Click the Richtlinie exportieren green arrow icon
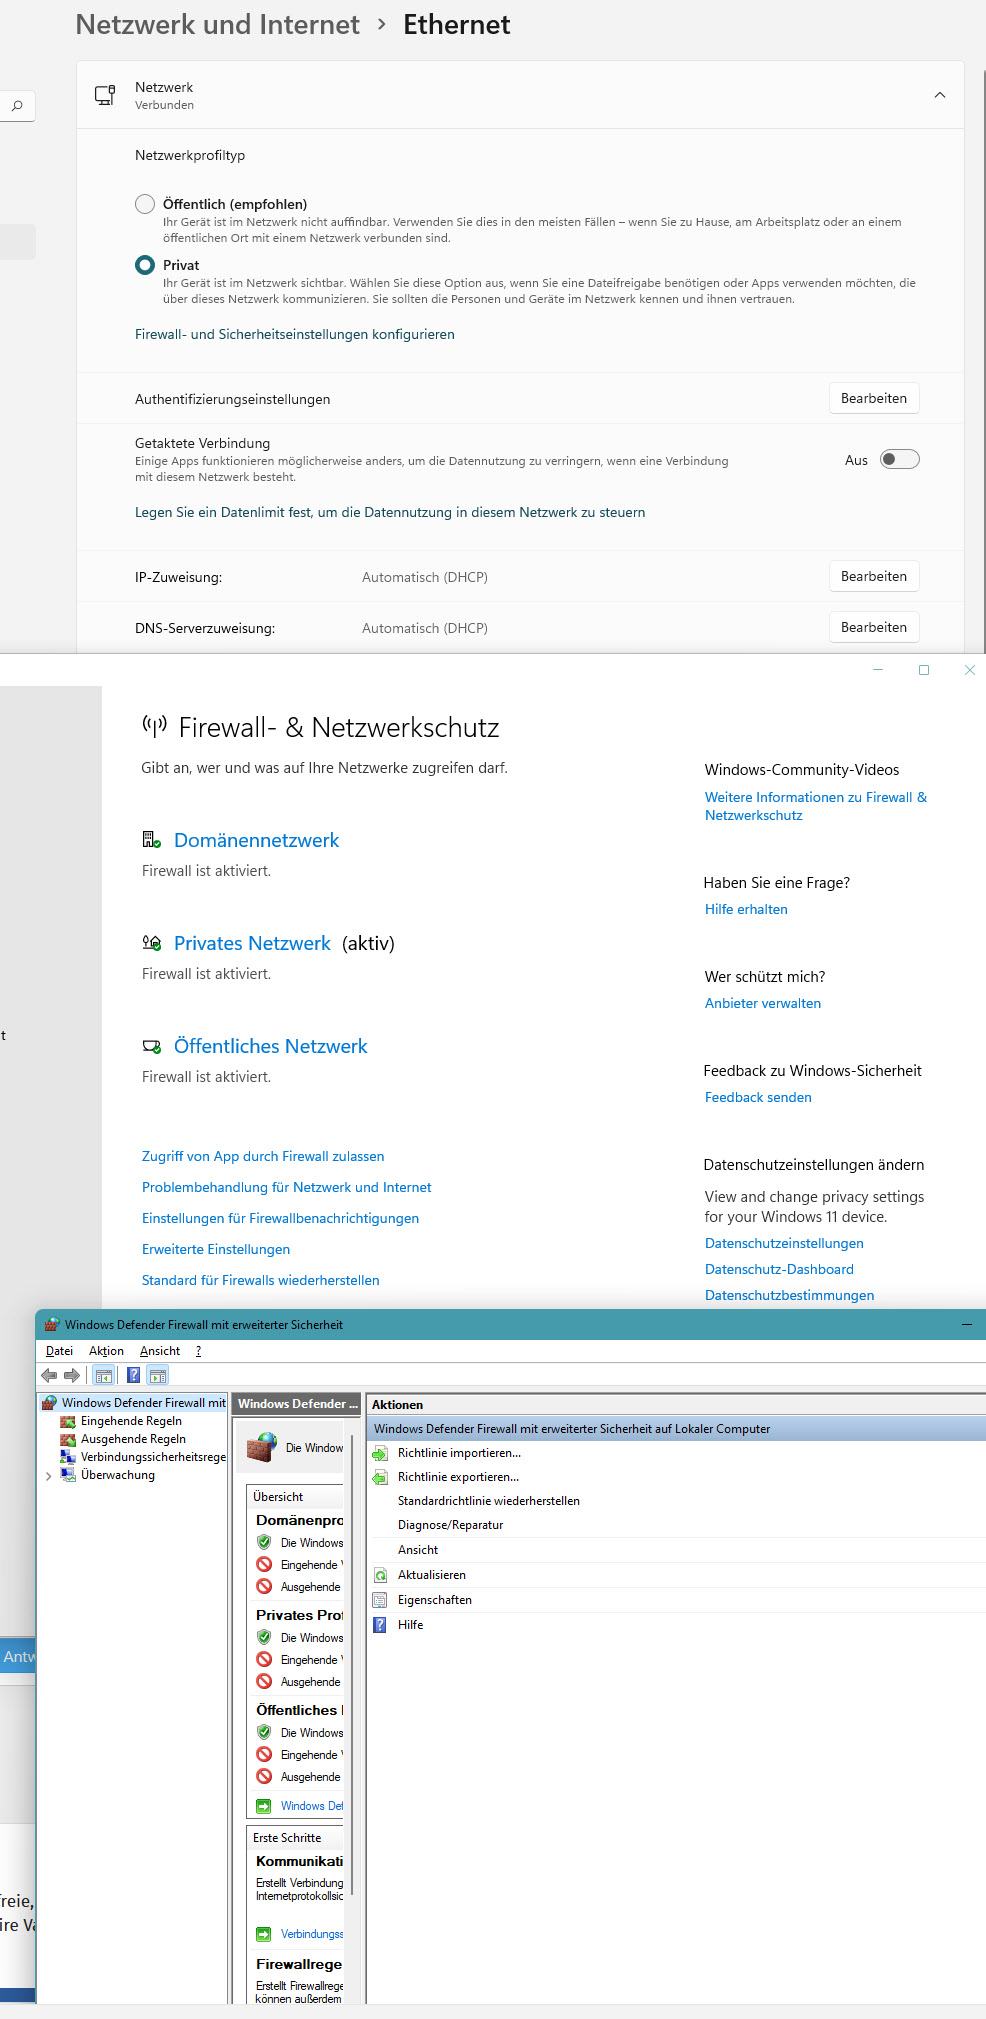Screen dimensions: 986x2019 point(380,1477)
